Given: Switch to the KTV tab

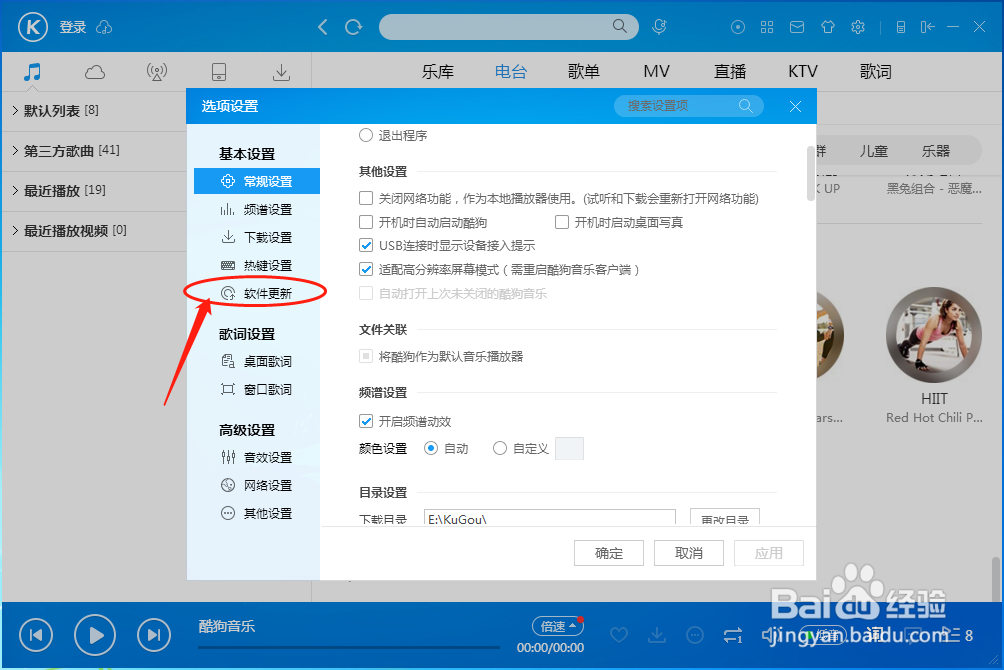Looking at the screenshot, I should click(803, 72).
